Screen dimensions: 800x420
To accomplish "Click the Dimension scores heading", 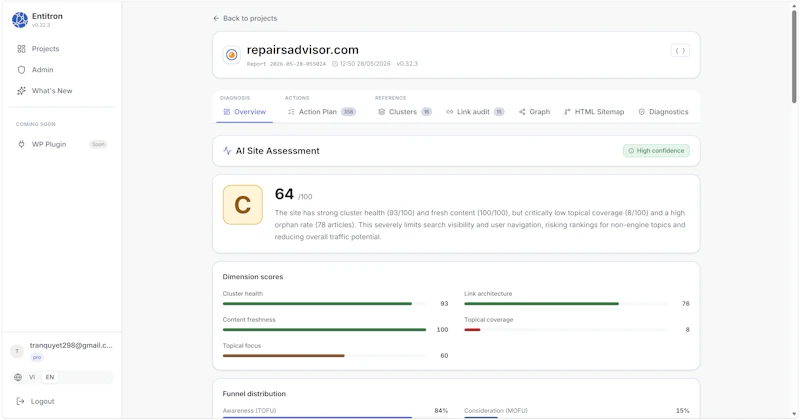I will pos(253,277).
